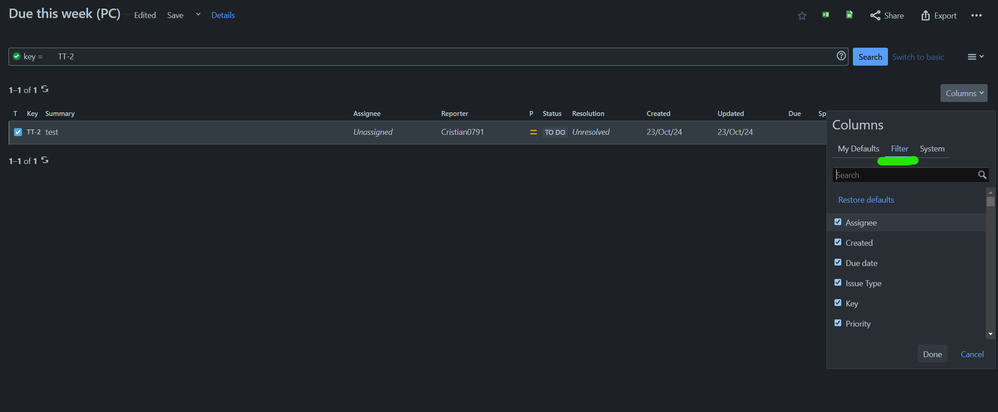This screenshot has width=998, height=412.
Task: Sort by the Assignee column header
Action: click(367, 114)
